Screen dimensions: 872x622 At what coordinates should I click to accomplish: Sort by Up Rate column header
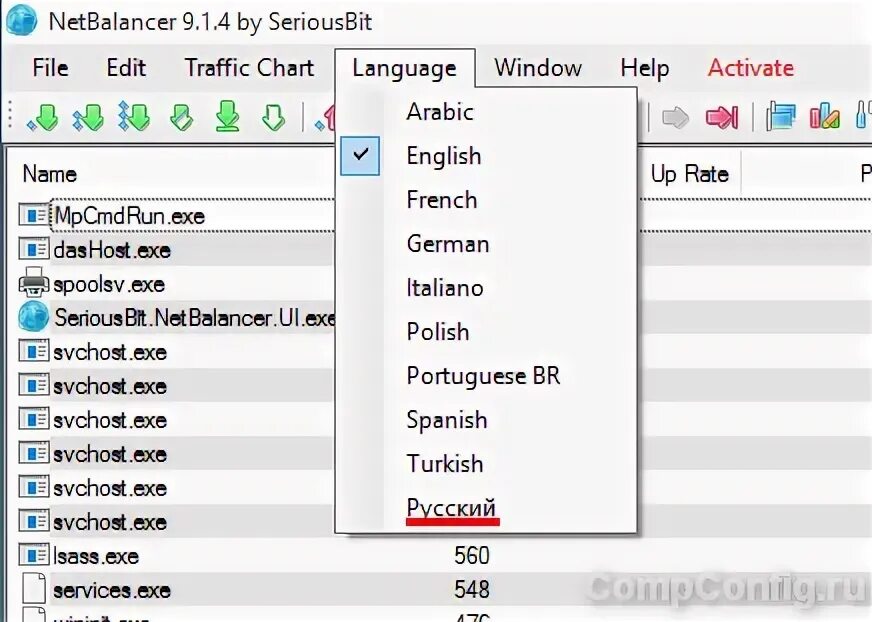point(690,174)
